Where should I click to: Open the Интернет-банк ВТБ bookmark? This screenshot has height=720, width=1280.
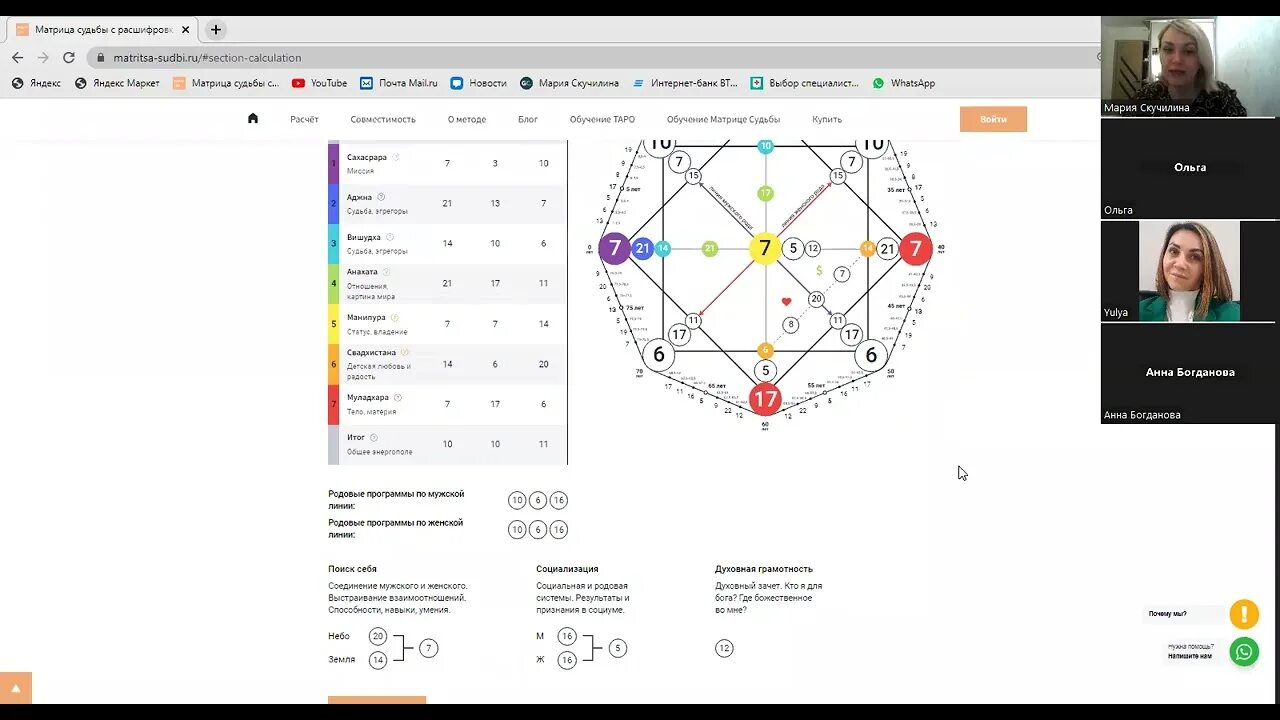(x=684, y=83)
